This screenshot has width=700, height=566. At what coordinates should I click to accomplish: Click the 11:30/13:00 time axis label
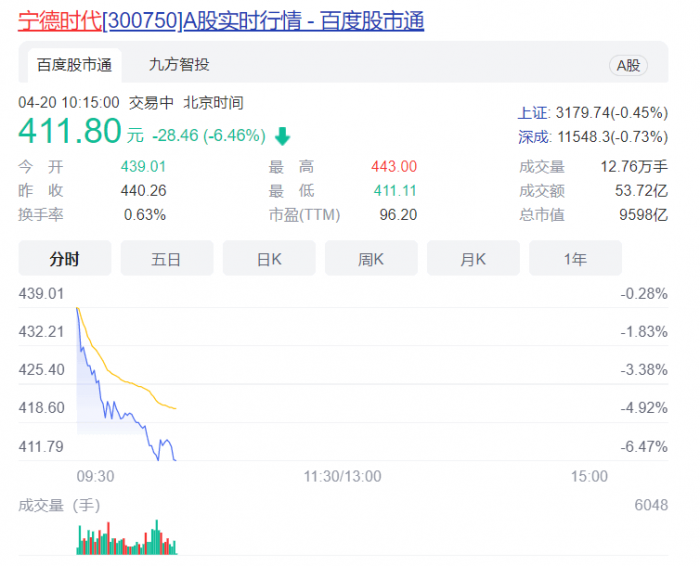[x=342, y=476]
